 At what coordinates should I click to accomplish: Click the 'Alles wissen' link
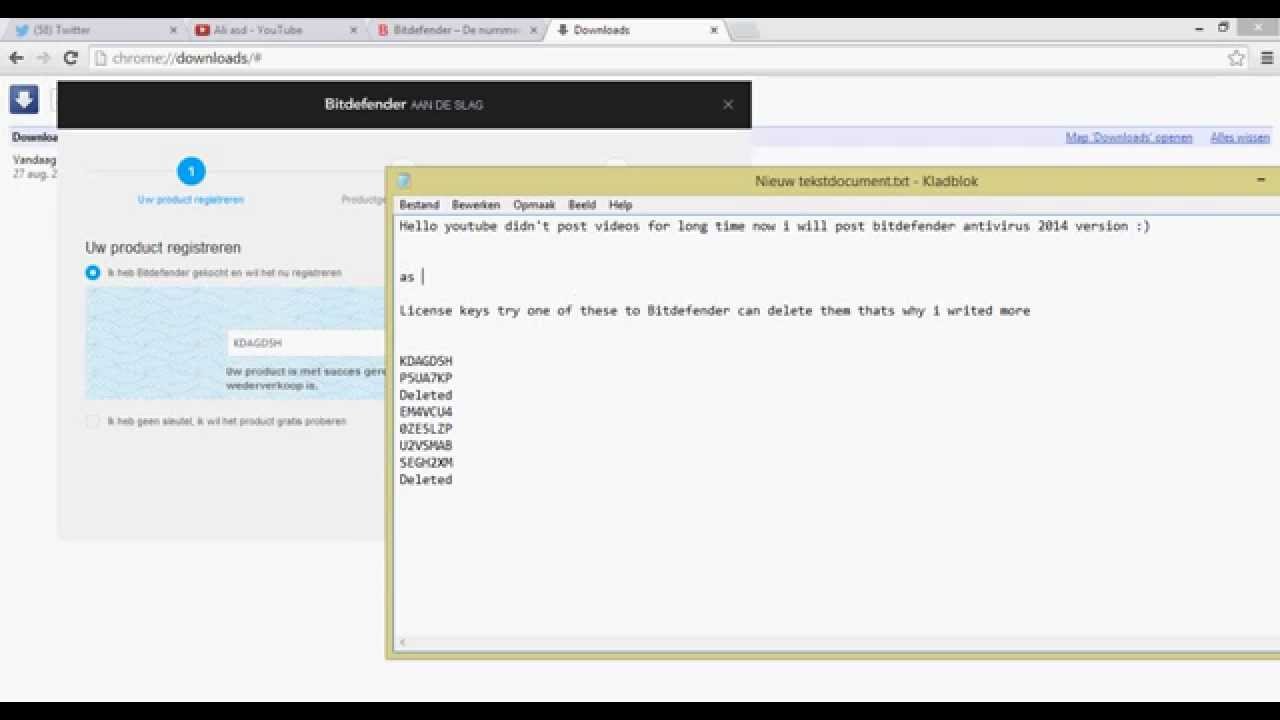pos(1240,138)
